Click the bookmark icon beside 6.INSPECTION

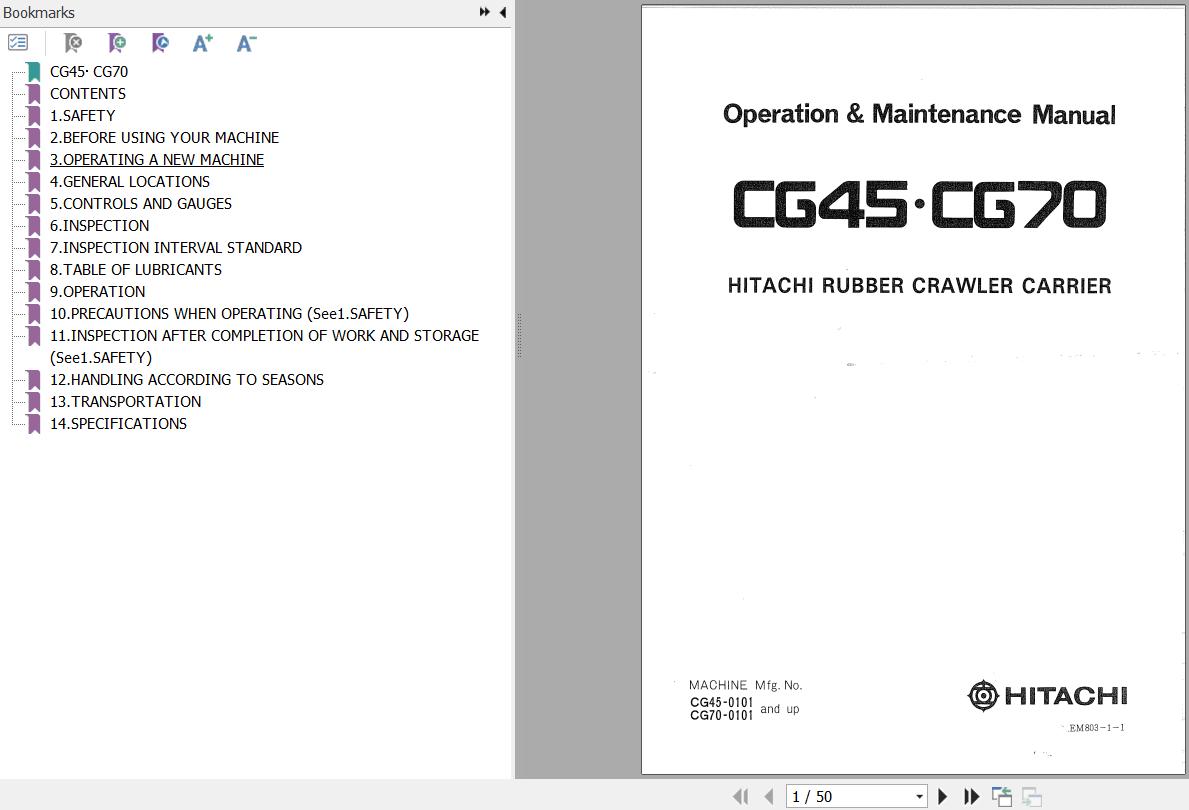point(33,226)
